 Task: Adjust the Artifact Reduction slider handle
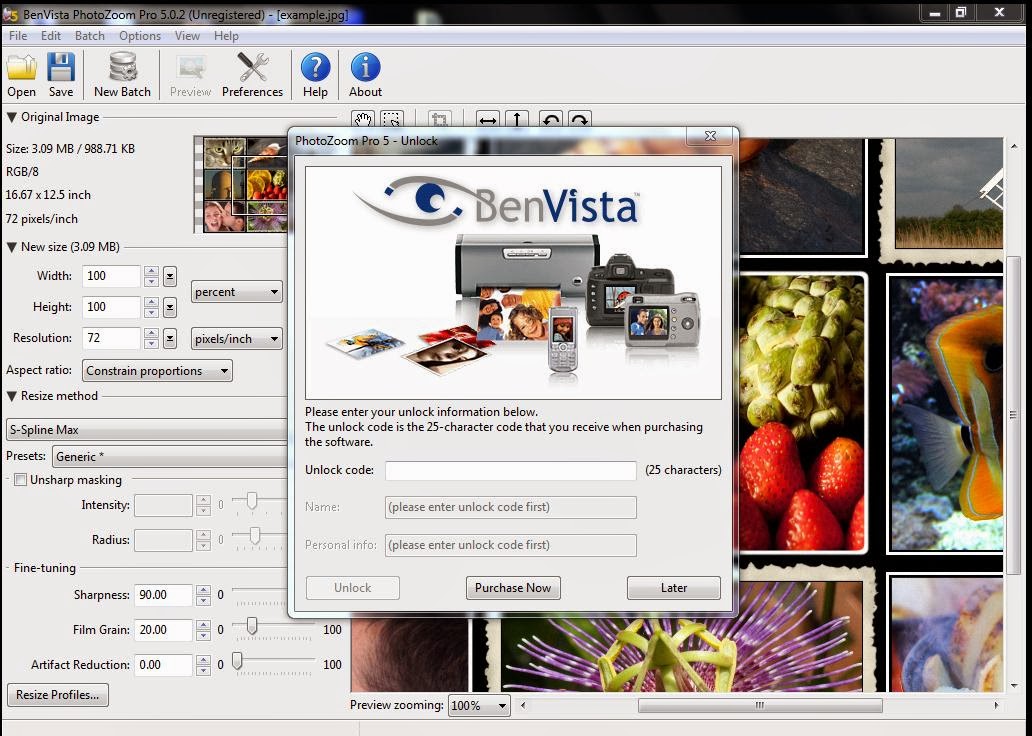click(238, 661)
